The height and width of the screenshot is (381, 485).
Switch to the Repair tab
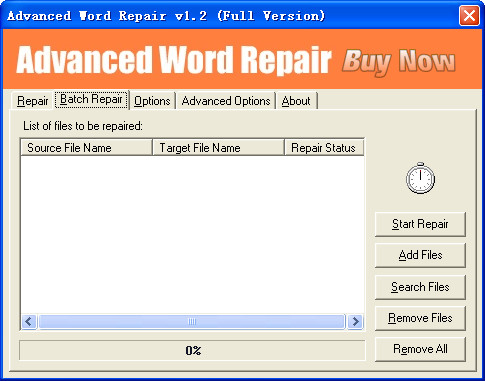tap(32, 101)
